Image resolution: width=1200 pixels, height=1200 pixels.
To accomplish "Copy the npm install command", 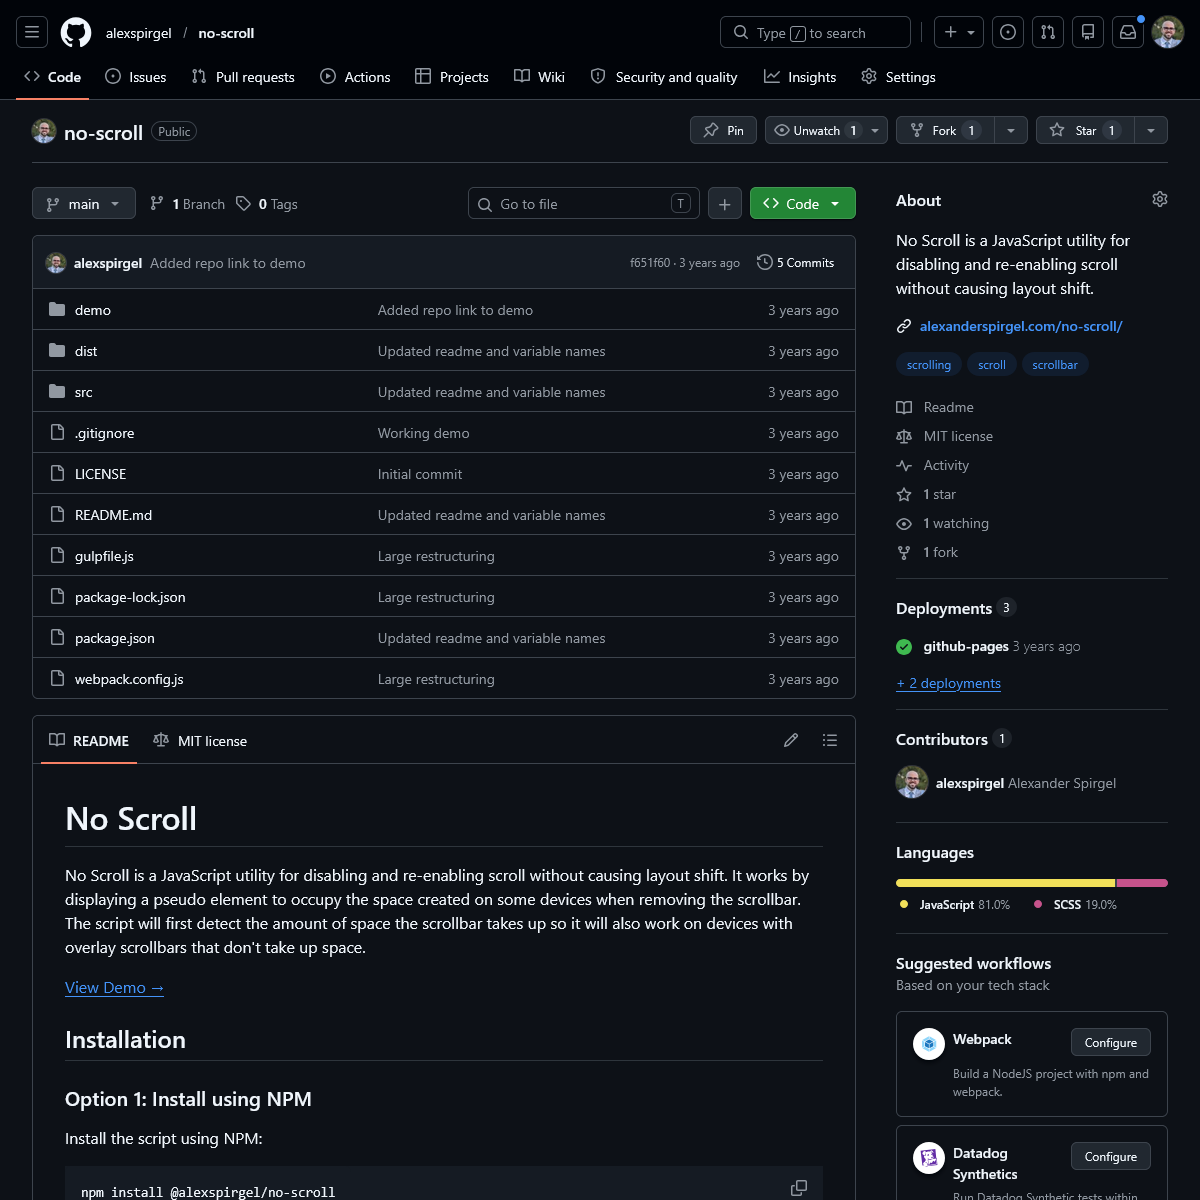I will pyautogui.click(x=799, y=1188).
